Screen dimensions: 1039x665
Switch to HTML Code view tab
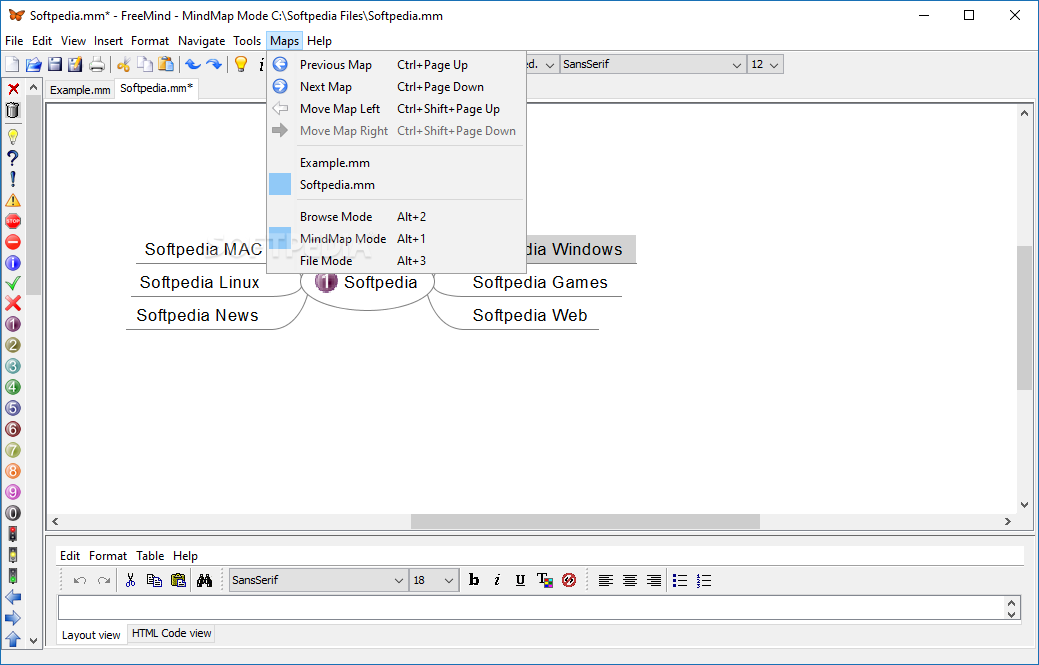(172, 633)
